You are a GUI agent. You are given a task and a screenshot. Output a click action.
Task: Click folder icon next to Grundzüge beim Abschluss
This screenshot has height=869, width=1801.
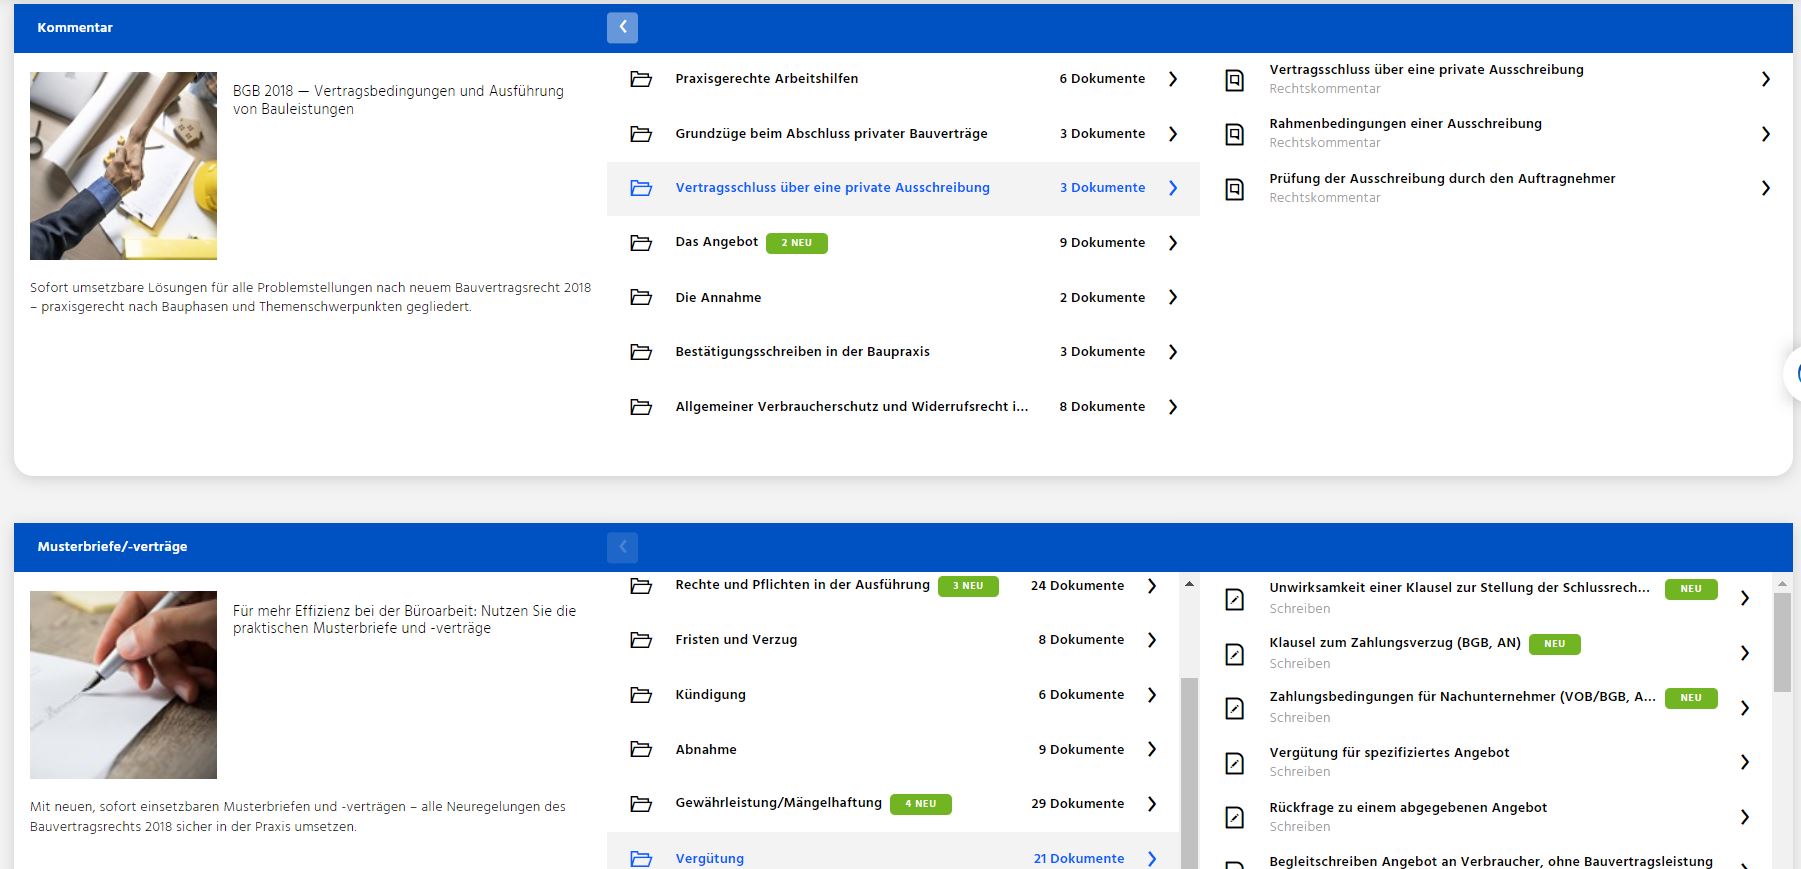pyautogui.click(x=641, y=134)
